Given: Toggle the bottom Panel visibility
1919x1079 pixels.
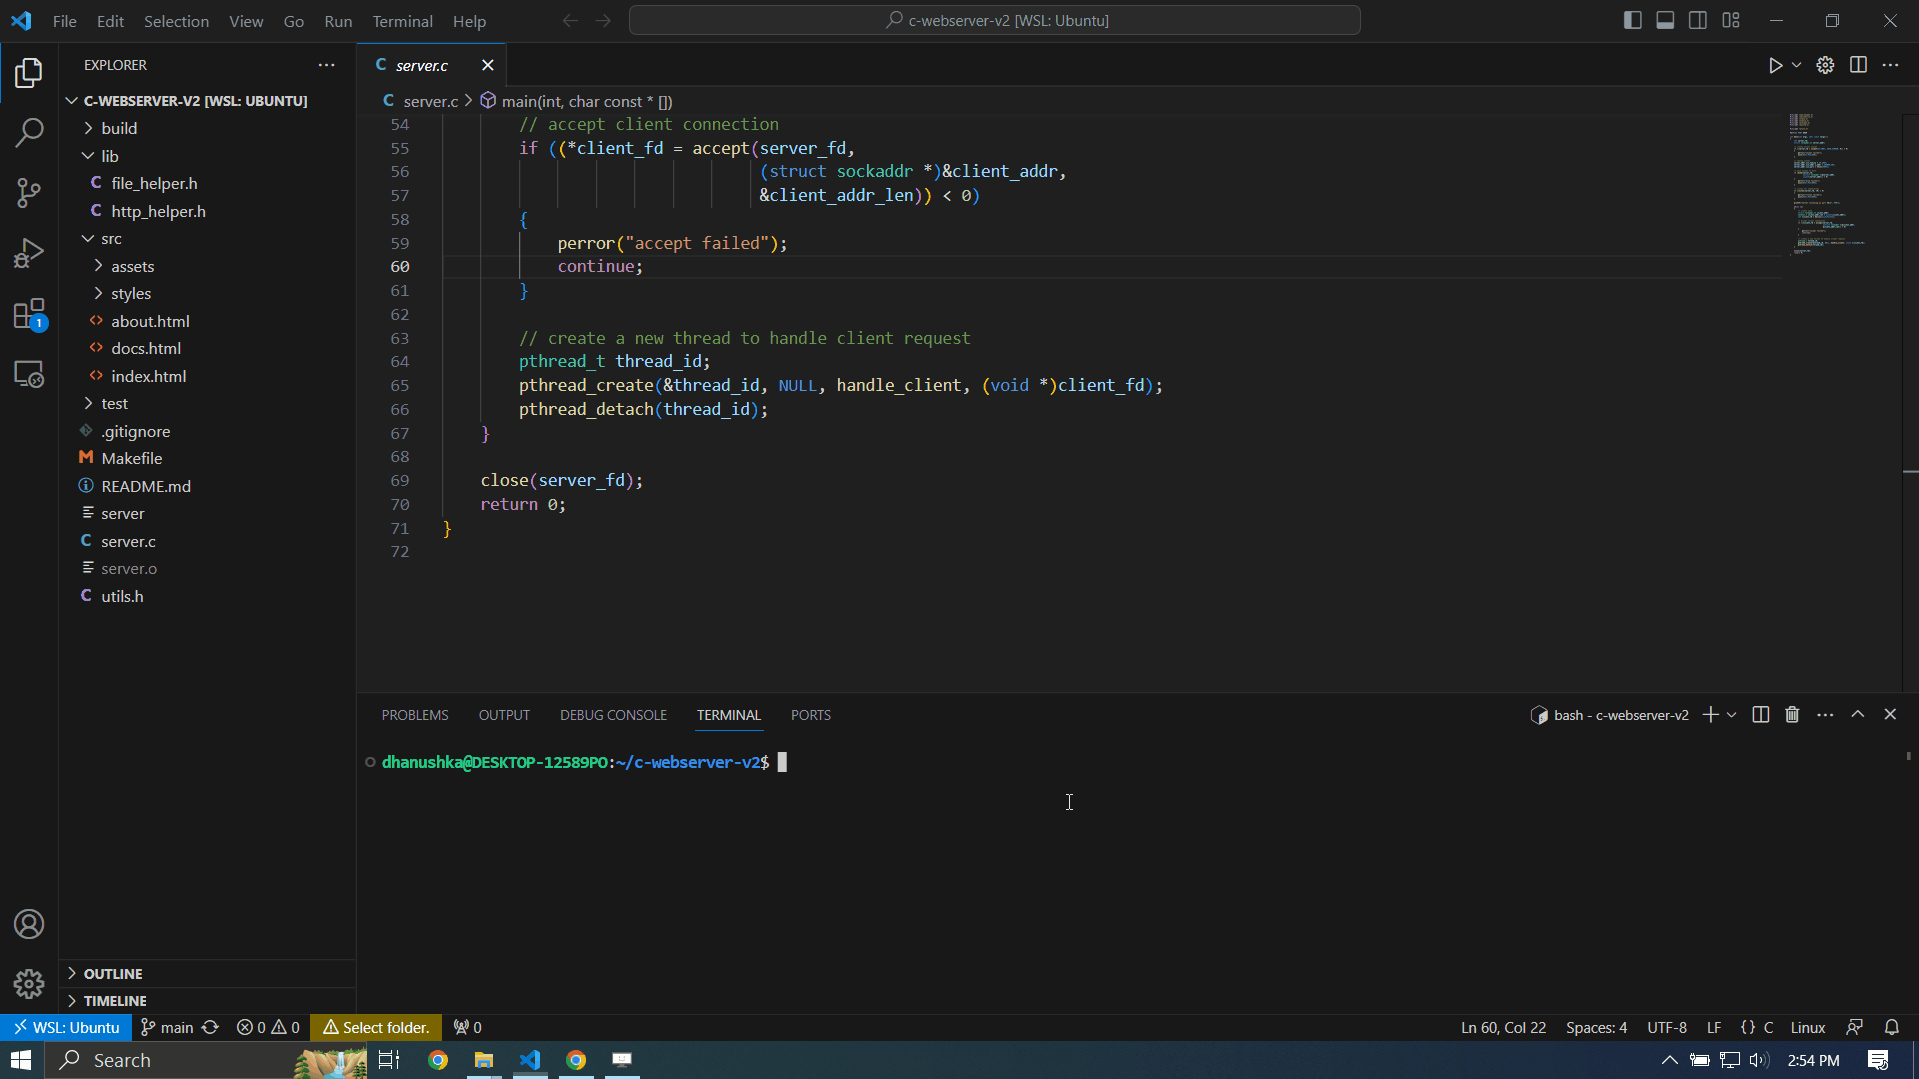Looking at the screenshot, I should [1665, 21].
